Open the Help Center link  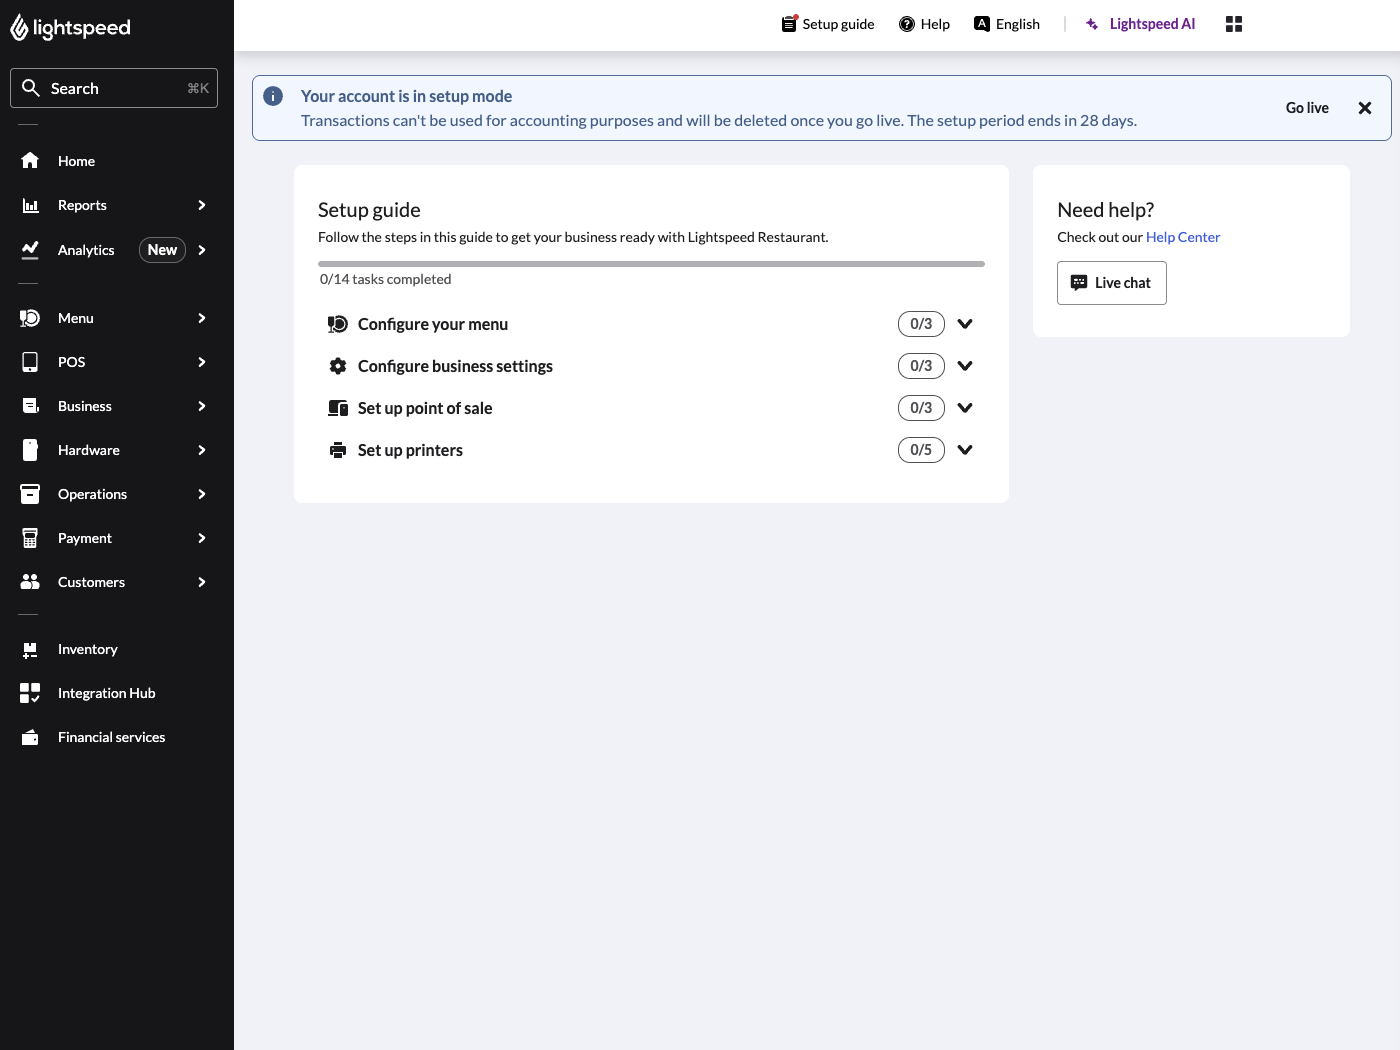coord(1183,237)
